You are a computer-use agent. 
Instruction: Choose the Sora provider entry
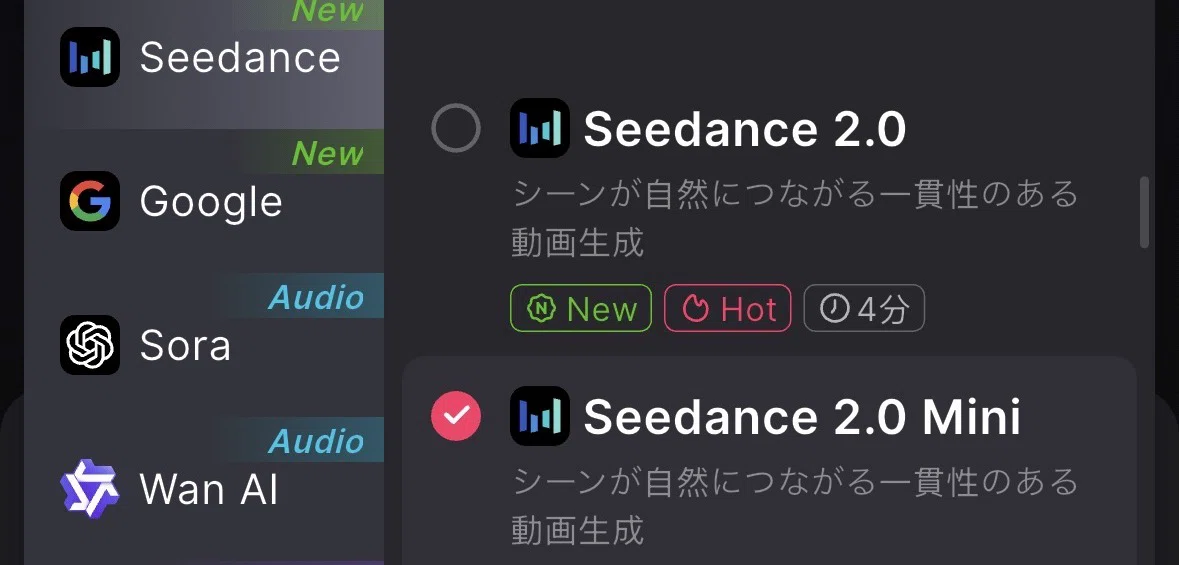pyautogui.click(x=204, y=345)
